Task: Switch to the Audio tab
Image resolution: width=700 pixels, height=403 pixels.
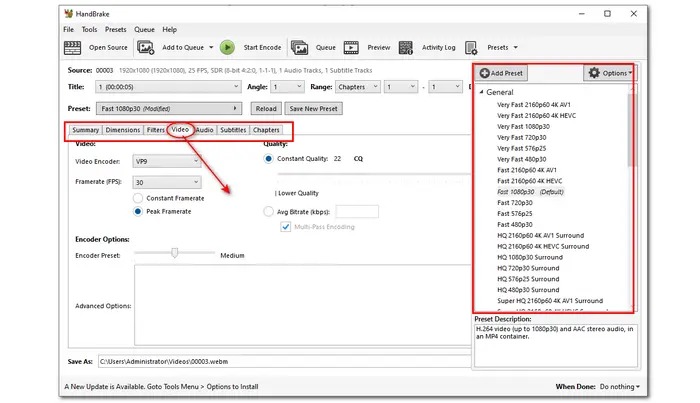Action: coord(204,130)
